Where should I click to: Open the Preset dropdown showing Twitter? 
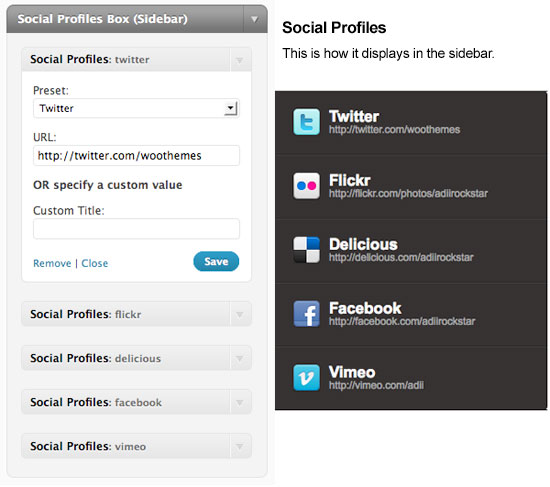[x=136, y=108]
